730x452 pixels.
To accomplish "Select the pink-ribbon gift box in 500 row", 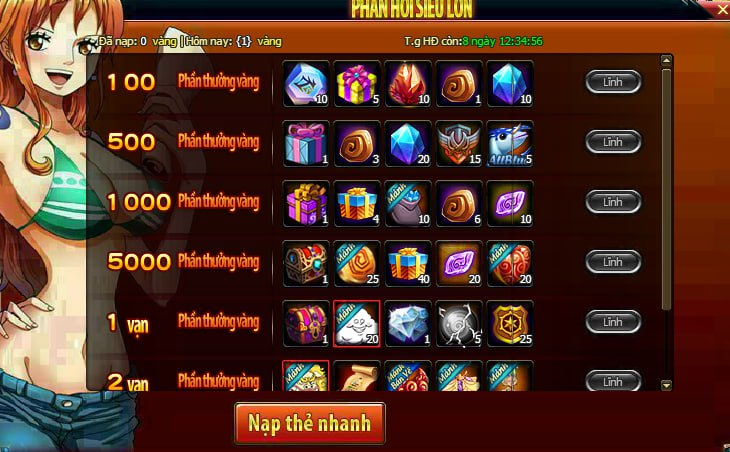I will click(x=306, y=144).
